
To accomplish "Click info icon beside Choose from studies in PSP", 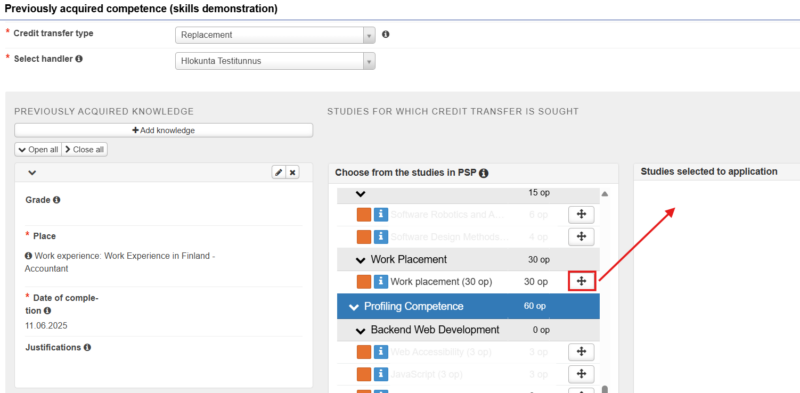I will point(484,173).
